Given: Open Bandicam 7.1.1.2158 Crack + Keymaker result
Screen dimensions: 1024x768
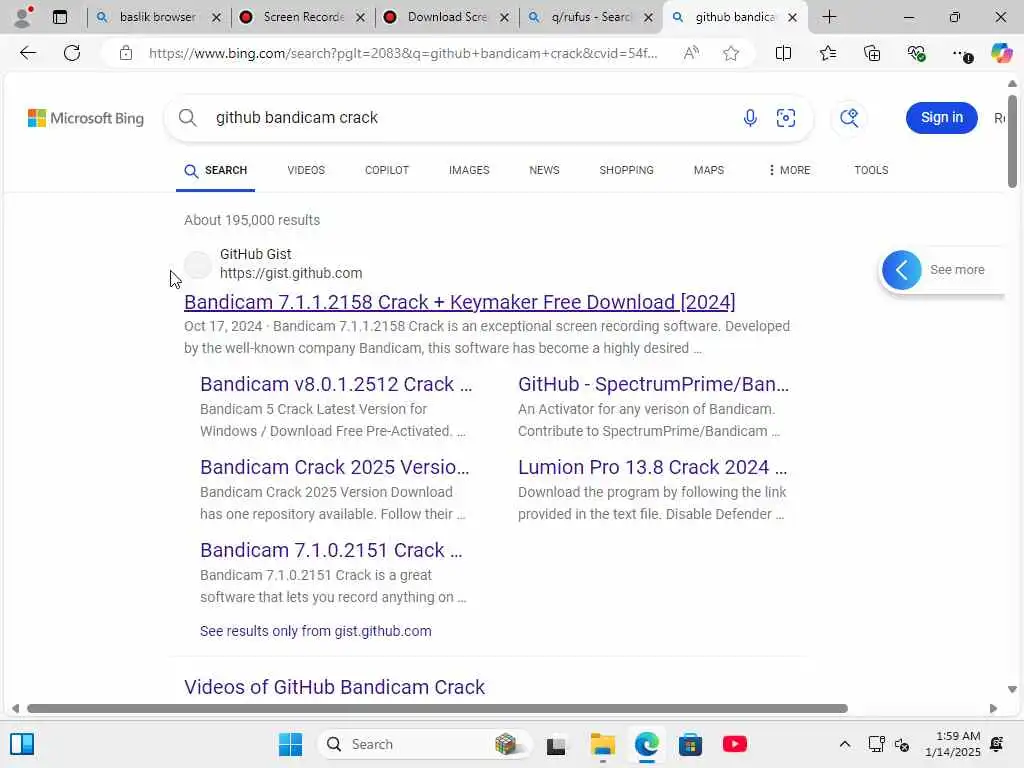Looking at the screenshot, I should [x=460, y=302].
